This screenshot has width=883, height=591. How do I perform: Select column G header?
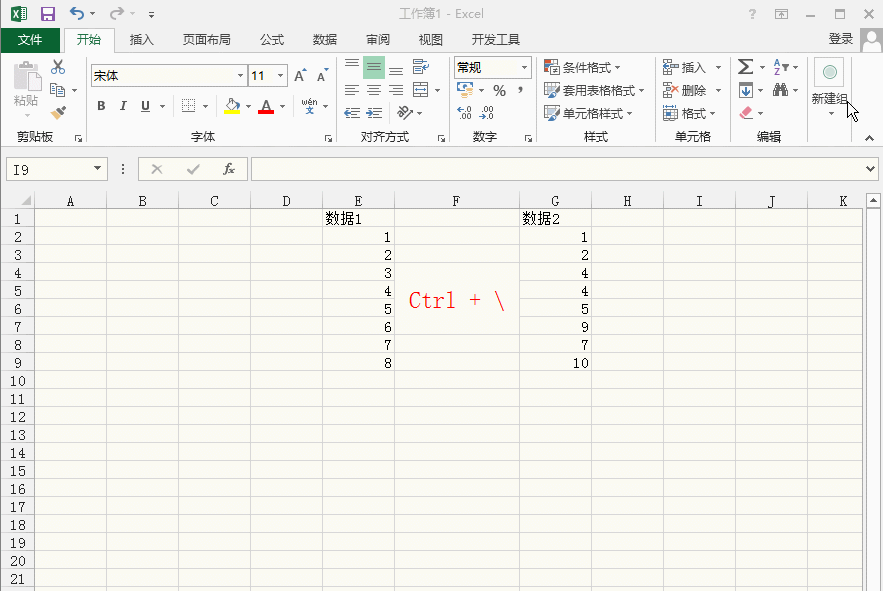coord(555,201)
